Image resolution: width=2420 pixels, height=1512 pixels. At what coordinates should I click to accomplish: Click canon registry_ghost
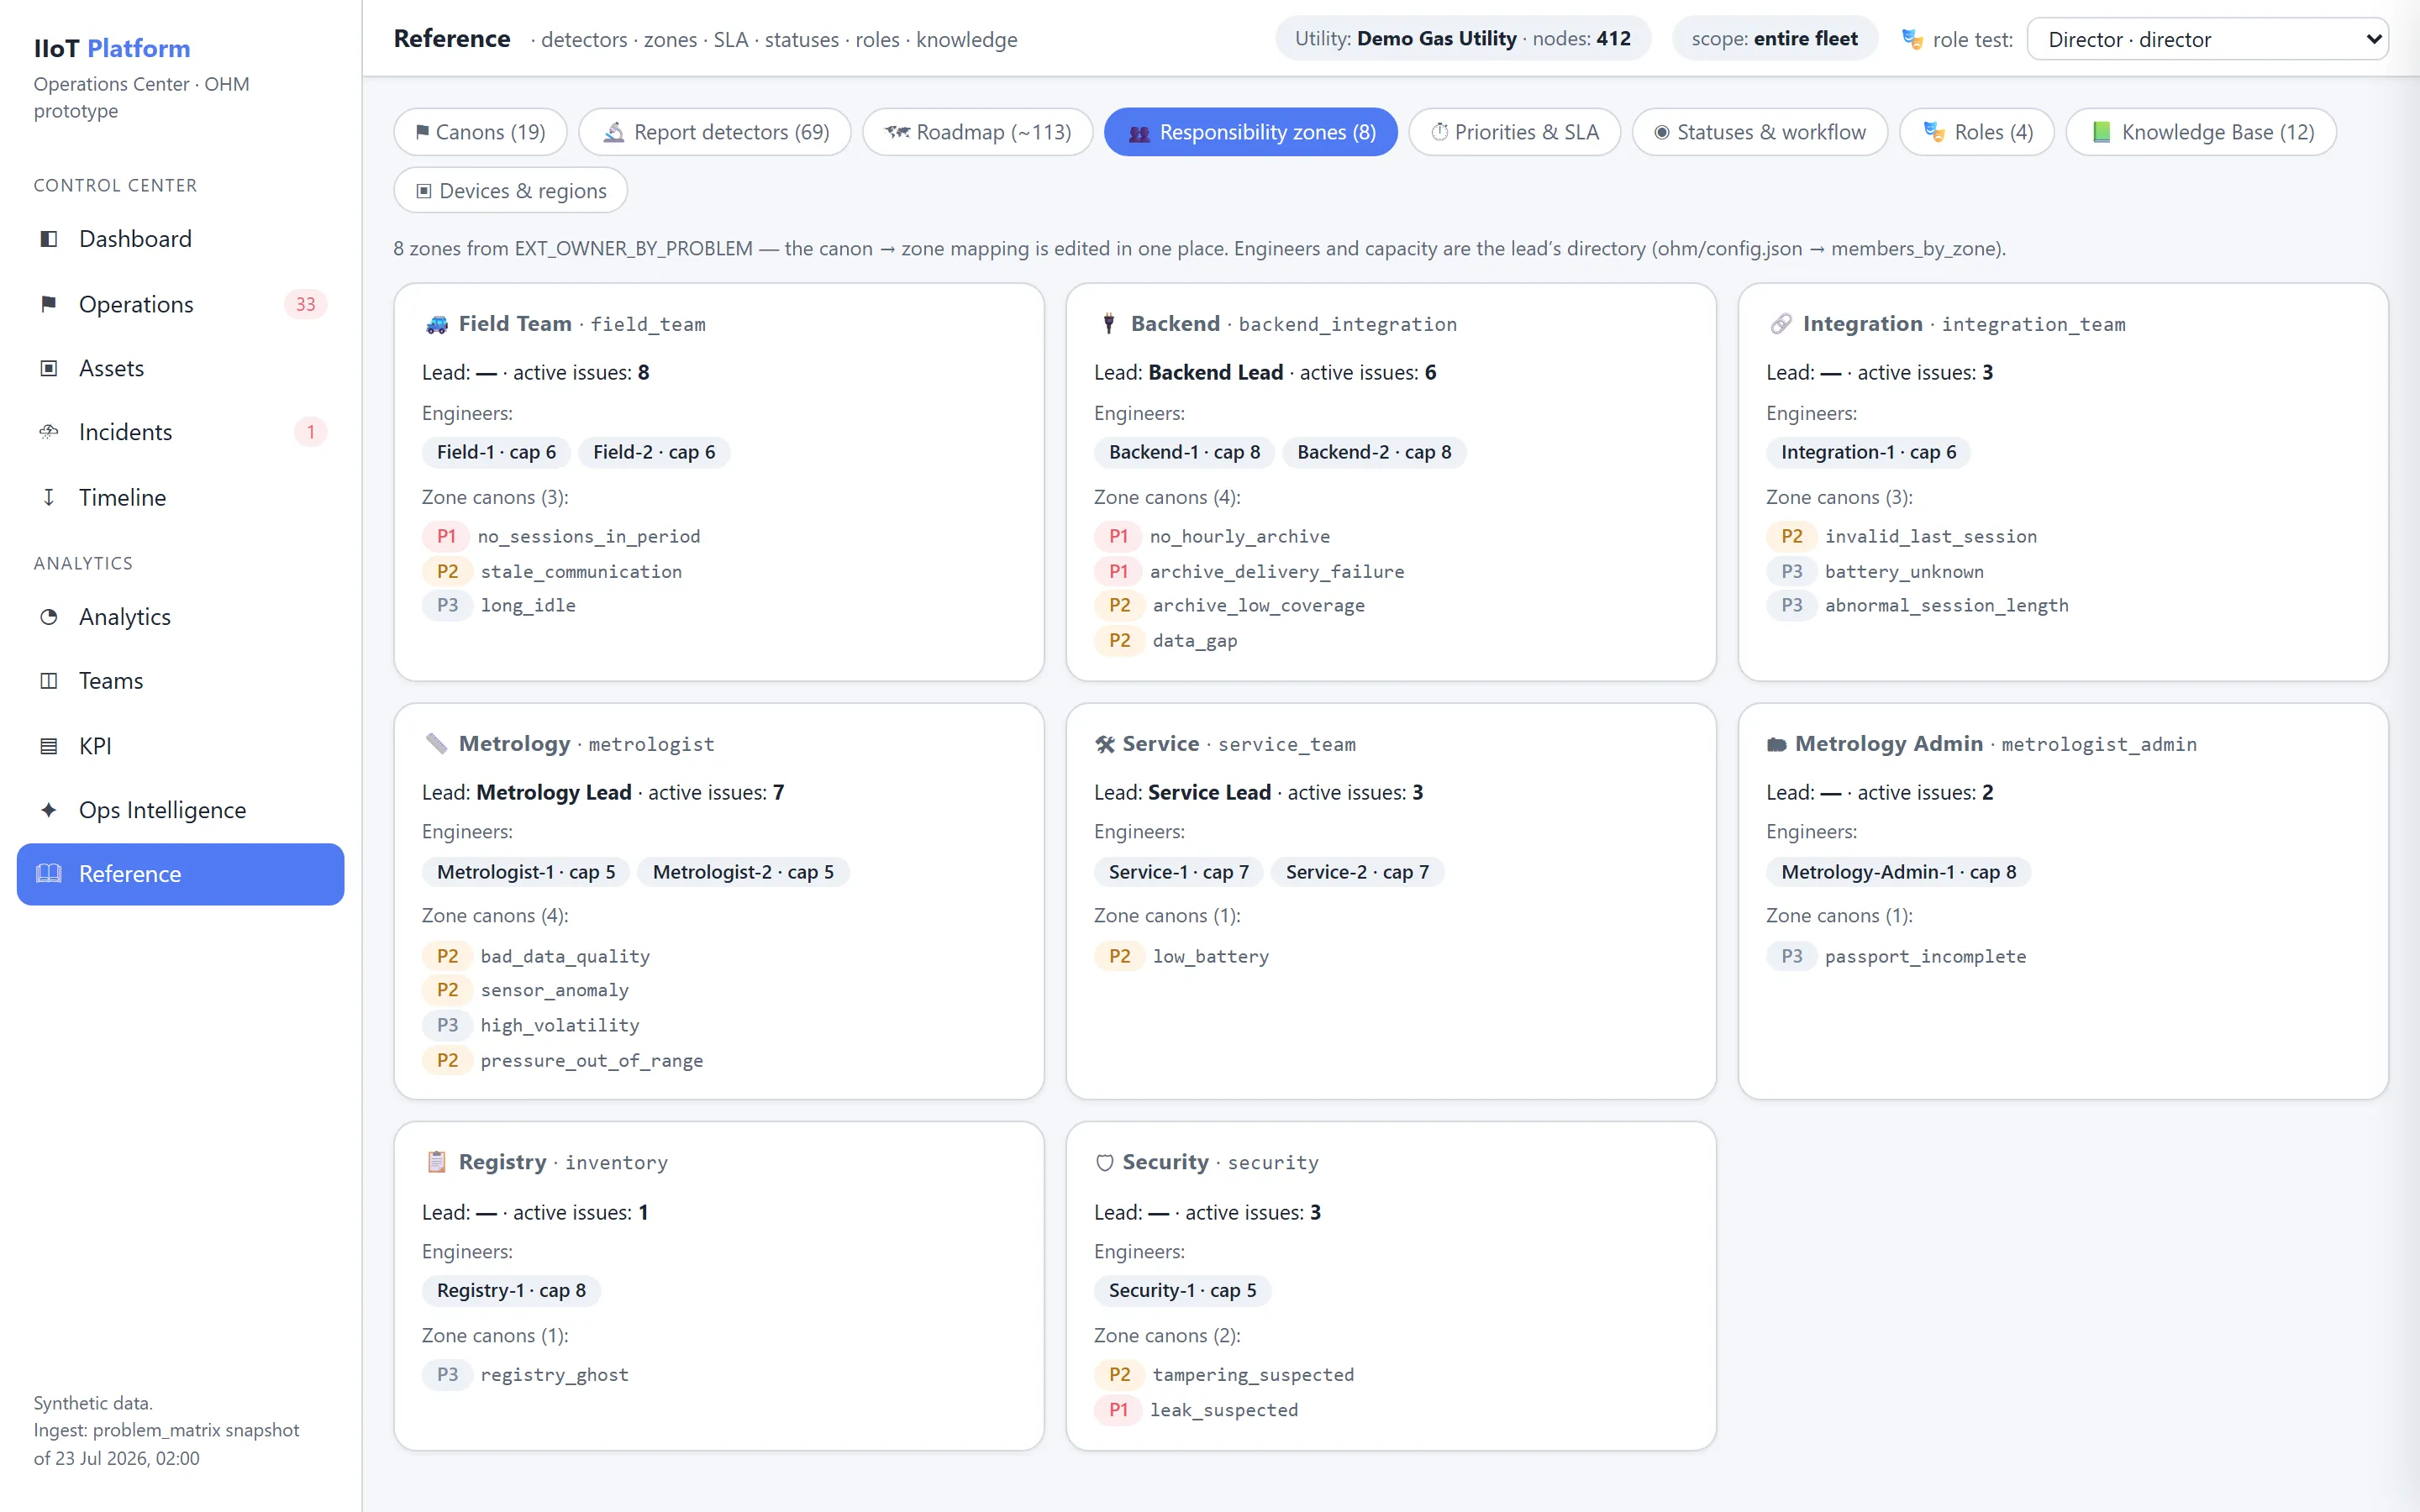[x=555, y=1375]
